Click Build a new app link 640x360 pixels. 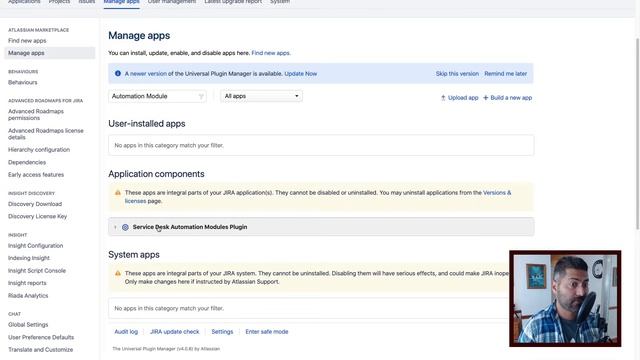511,98
